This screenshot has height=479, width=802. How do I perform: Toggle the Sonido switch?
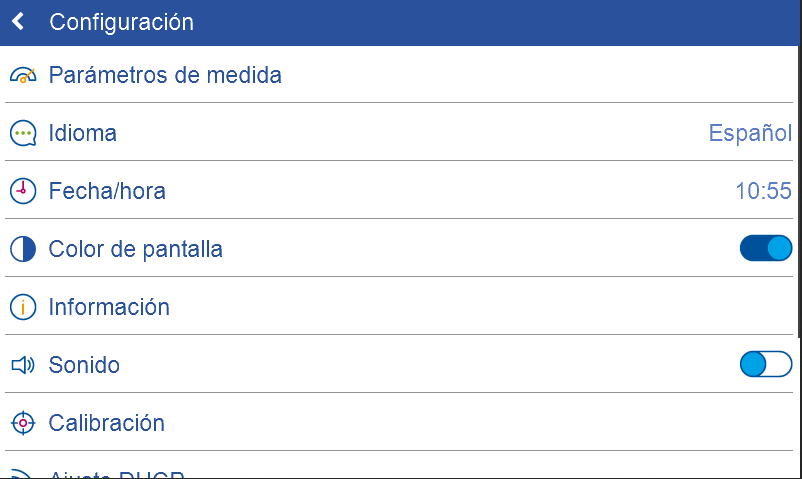point(765,365)
